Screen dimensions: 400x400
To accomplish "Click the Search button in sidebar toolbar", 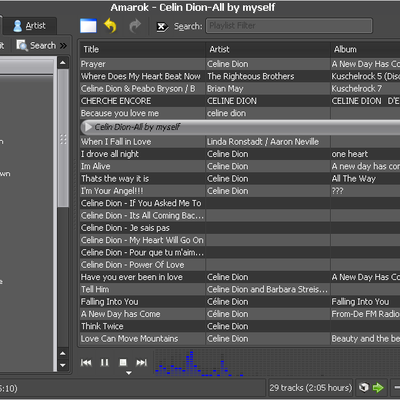I will click(x=36, y=45).
